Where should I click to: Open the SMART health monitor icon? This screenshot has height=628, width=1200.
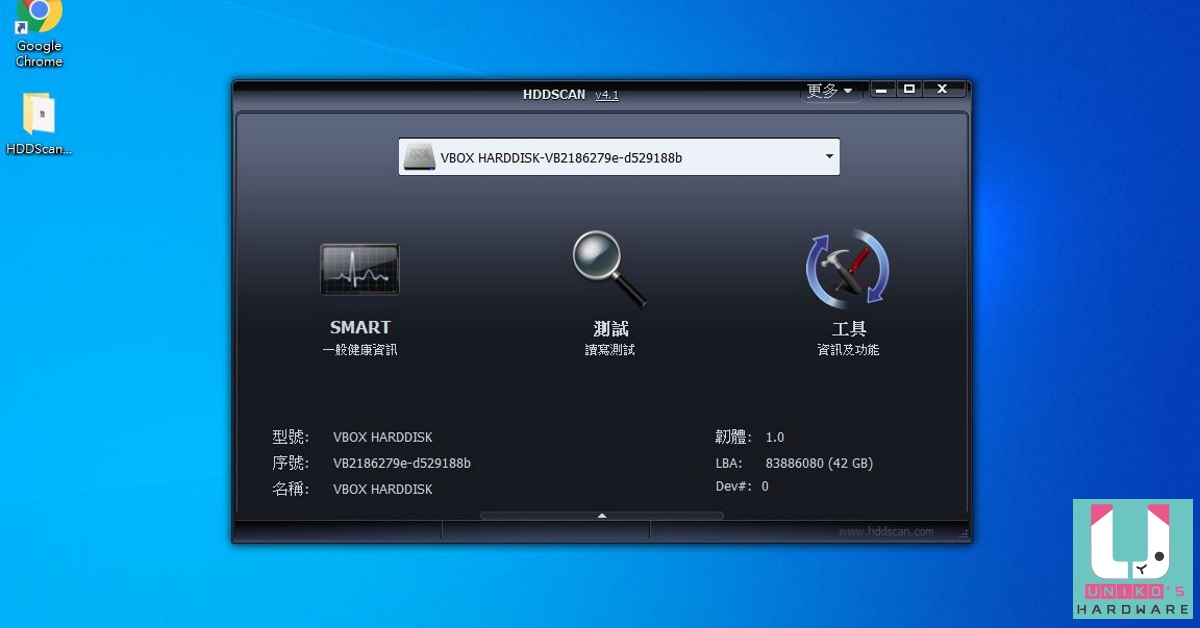359,269
